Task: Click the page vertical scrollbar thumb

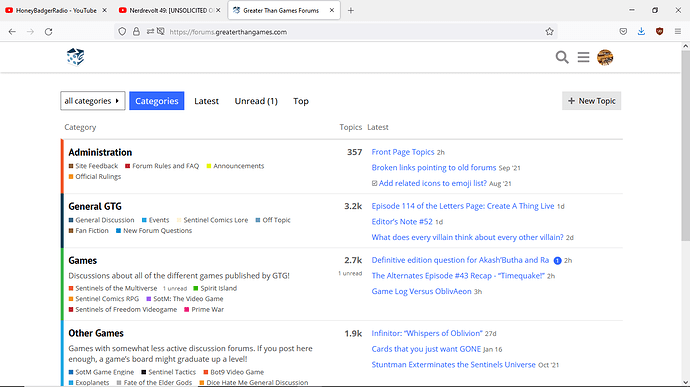Action: (686, 145)
